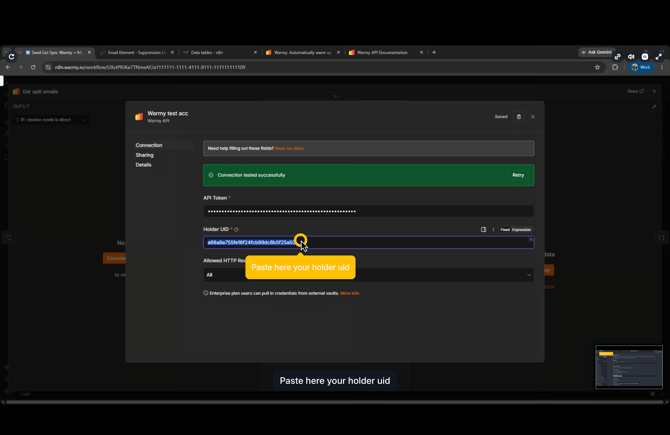670x435 pixels.
Task: Switch to the Sharing section
Action: click(144, 155)
